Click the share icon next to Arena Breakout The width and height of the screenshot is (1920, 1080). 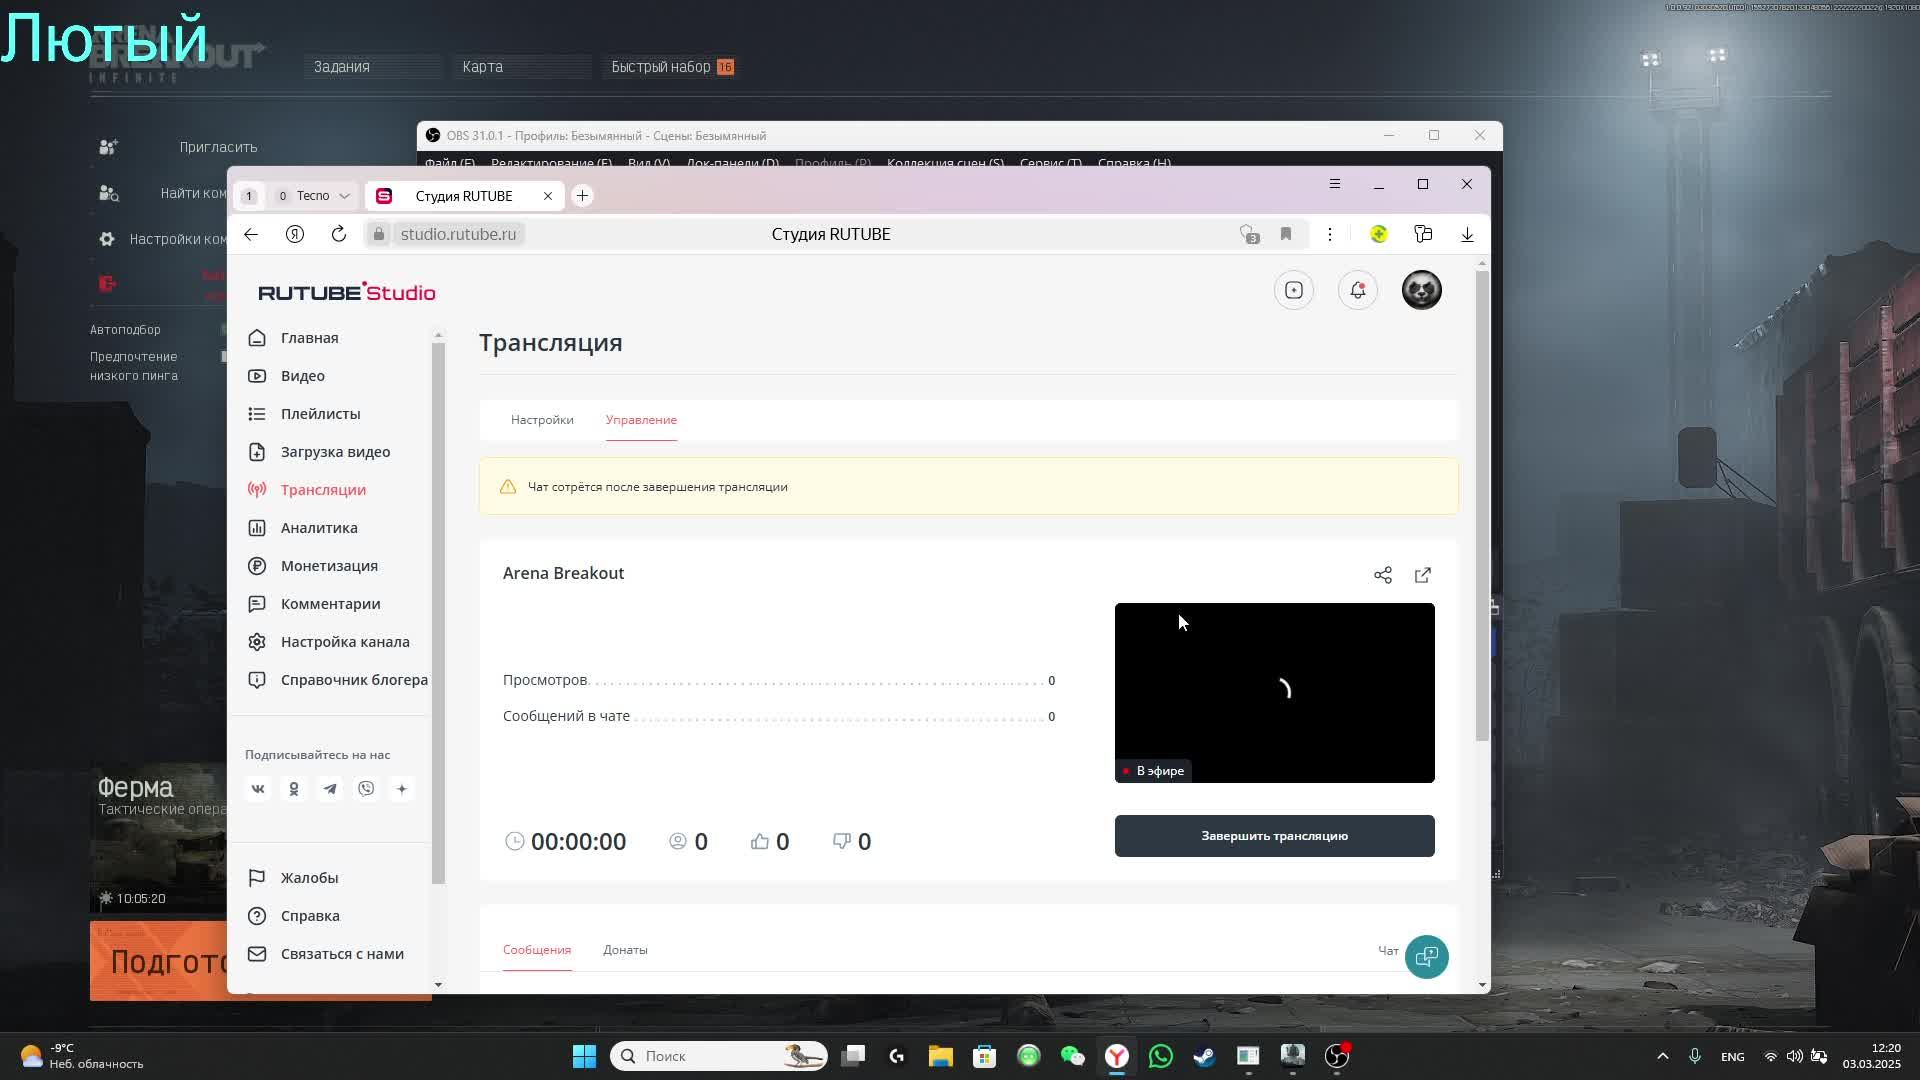pyautogui.click(x=1382, y=575)
